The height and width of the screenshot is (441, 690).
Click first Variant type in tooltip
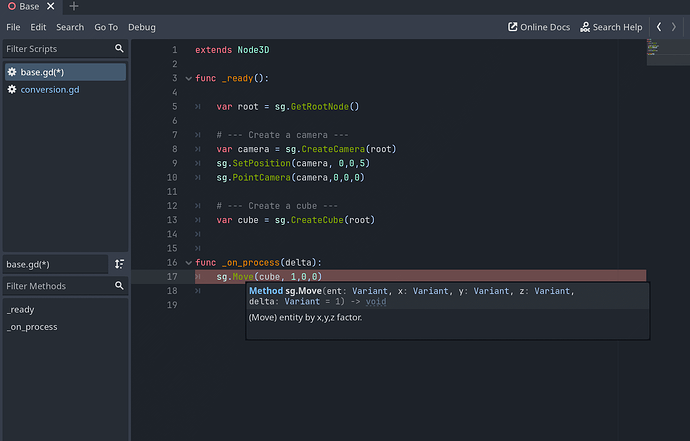[370, 291]
